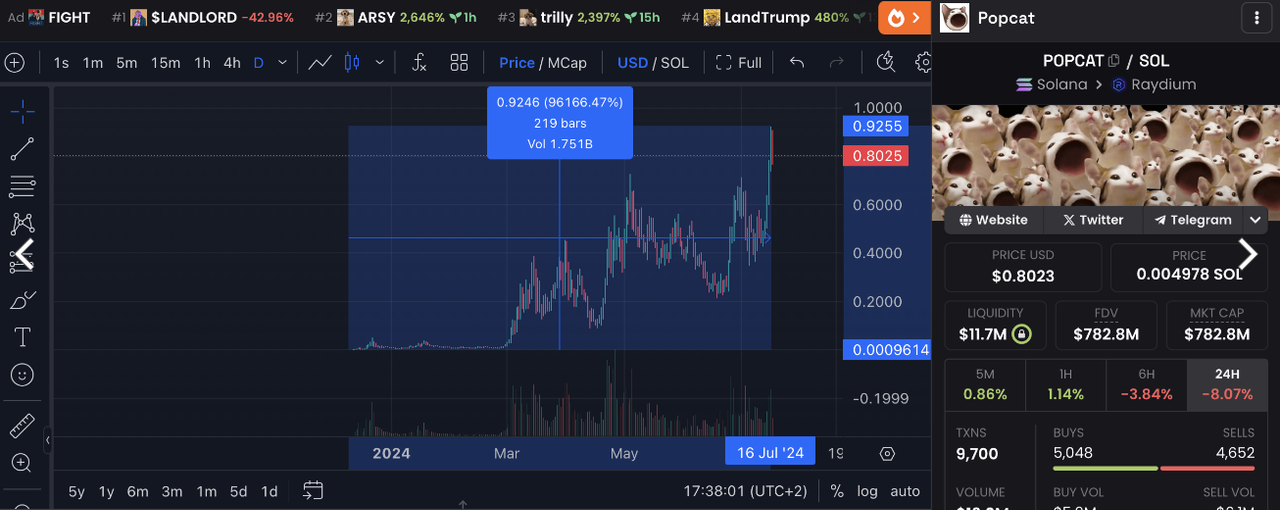Open the indicators fx menu
Image resolution: width=1280 pixels, height=510 pixels.
(419, 63)
